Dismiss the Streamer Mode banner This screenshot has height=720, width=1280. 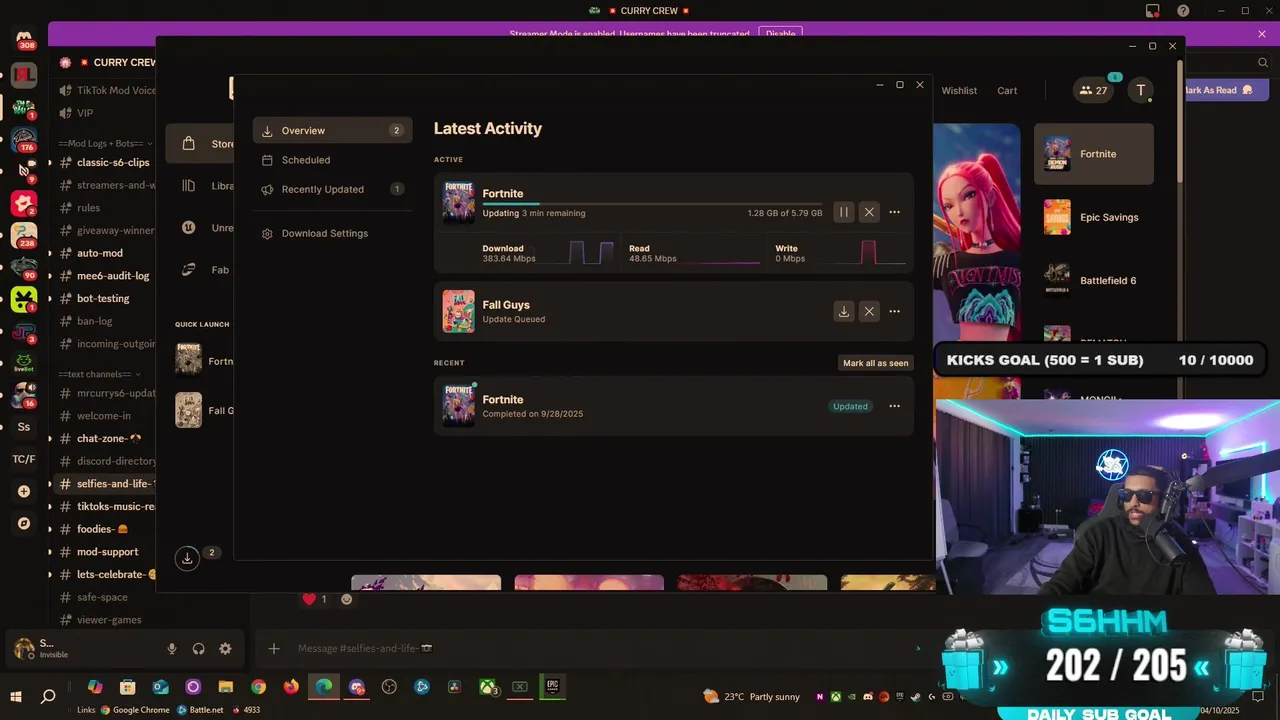pos(1262,34)
